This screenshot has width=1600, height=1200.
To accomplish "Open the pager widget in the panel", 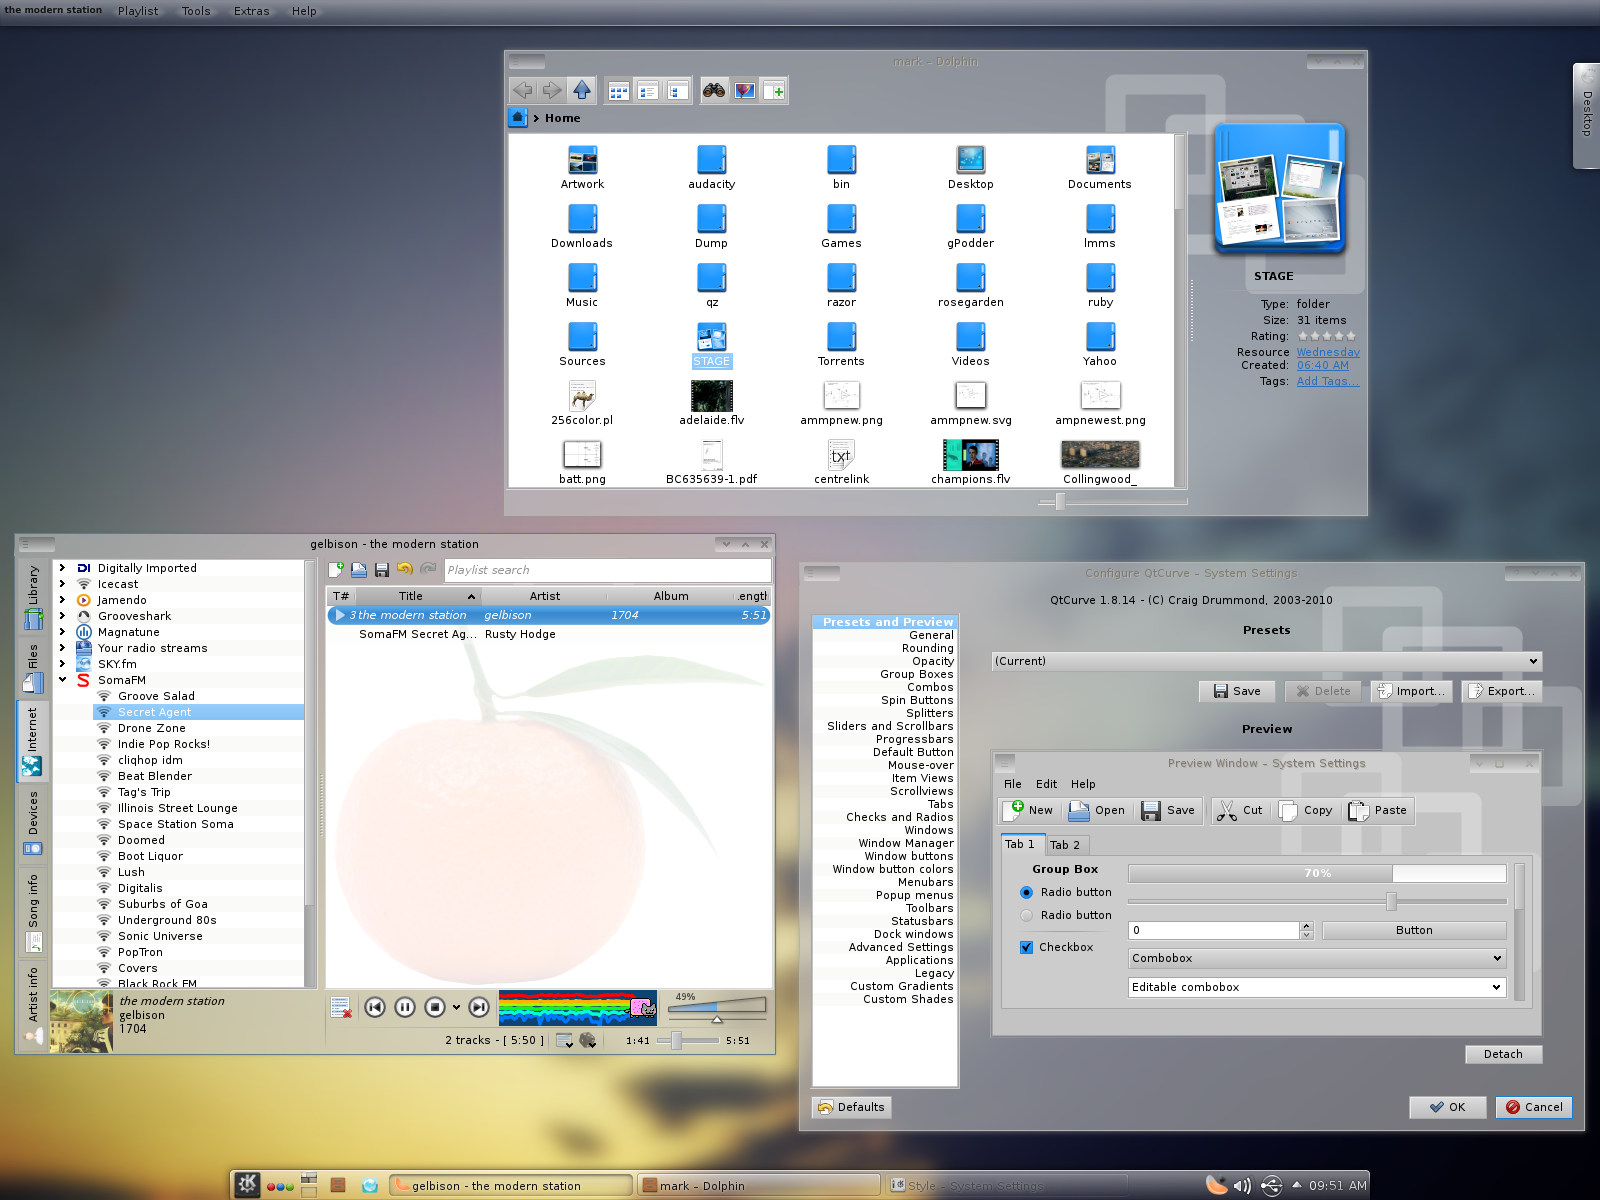I will (x=309, y=1185).
